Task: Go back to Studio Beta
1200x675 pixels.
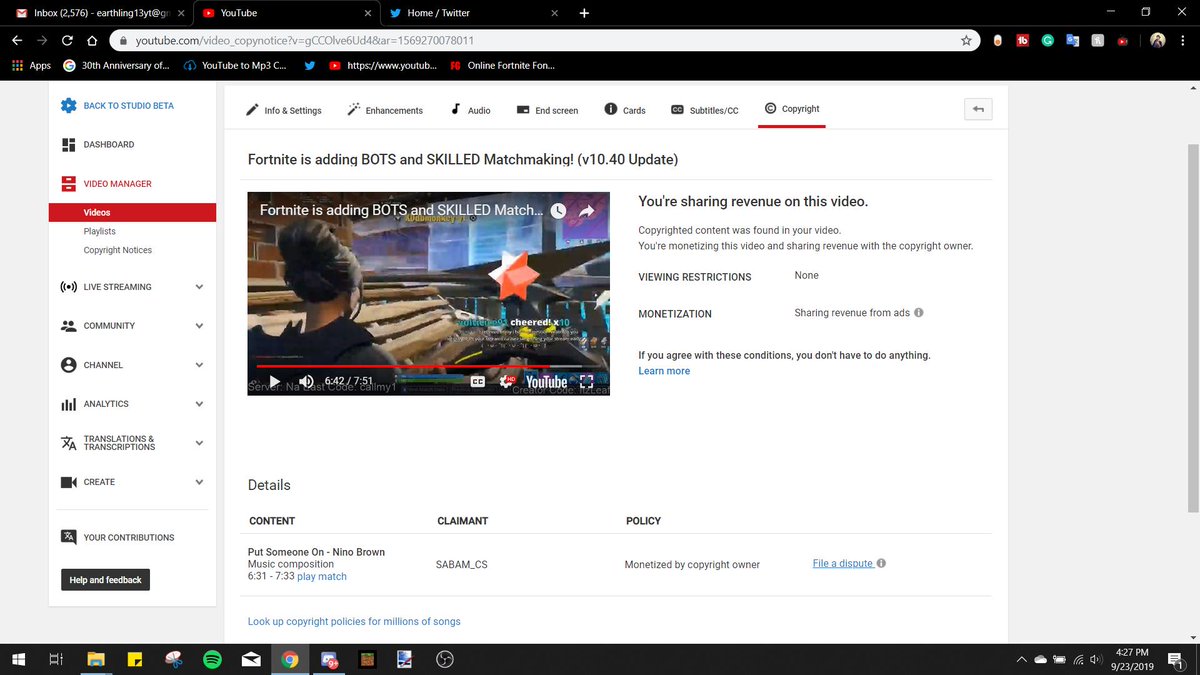Action: tap(117, 106)
